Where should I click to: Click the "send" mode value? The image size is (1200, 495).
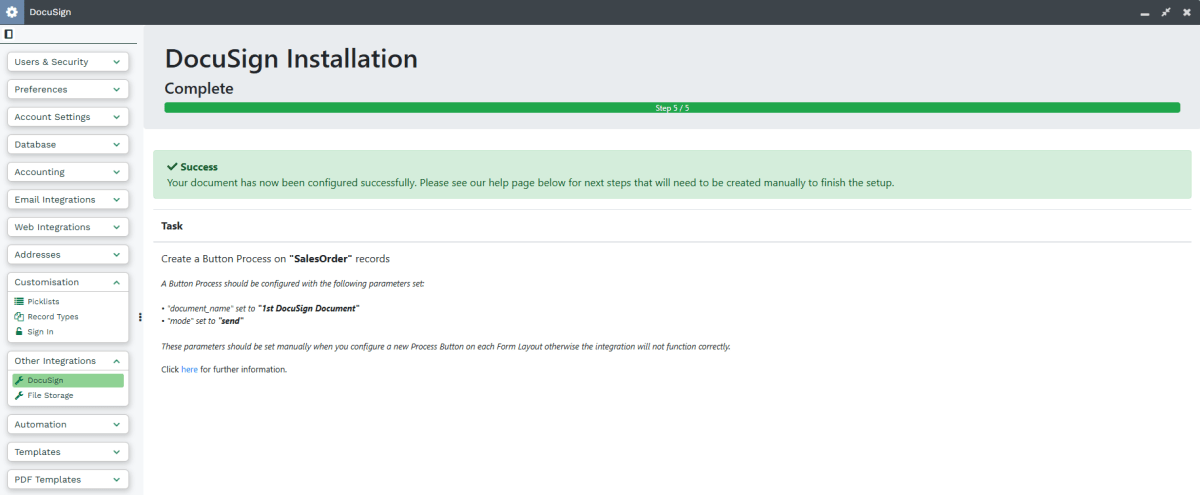tap(232, 321)
